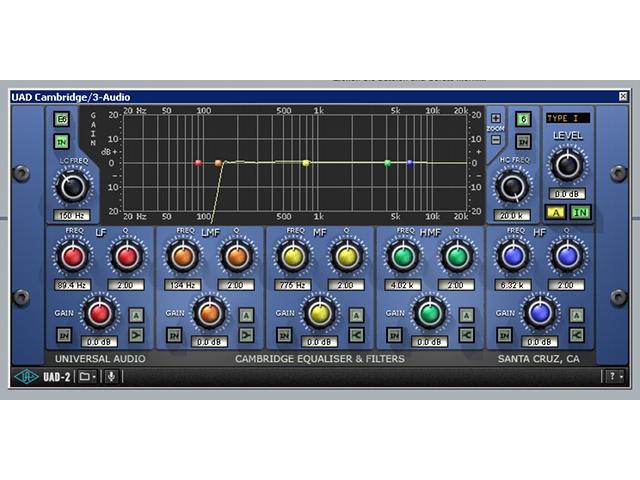
Task: Click the HMF band A button
Action: click(x=467, y=315)
